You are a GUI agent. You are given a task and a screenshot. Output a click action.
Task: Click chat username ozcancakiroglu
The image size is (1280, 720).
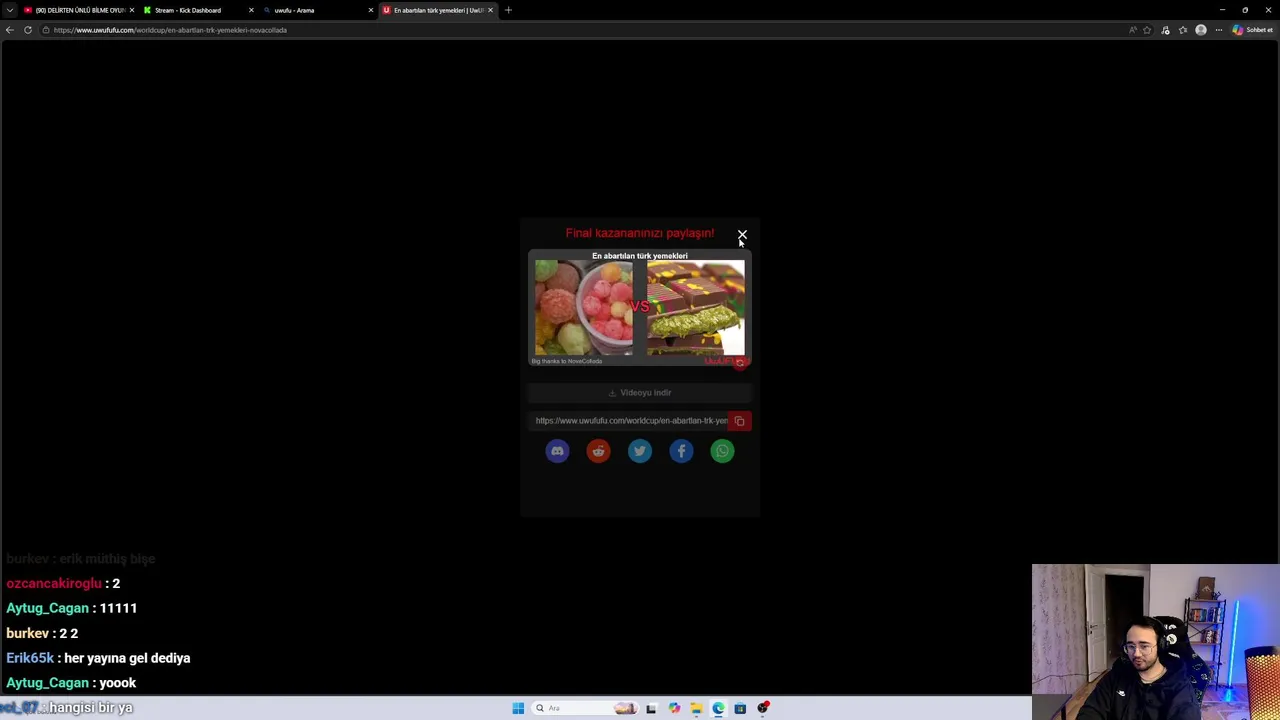point(54,583)
